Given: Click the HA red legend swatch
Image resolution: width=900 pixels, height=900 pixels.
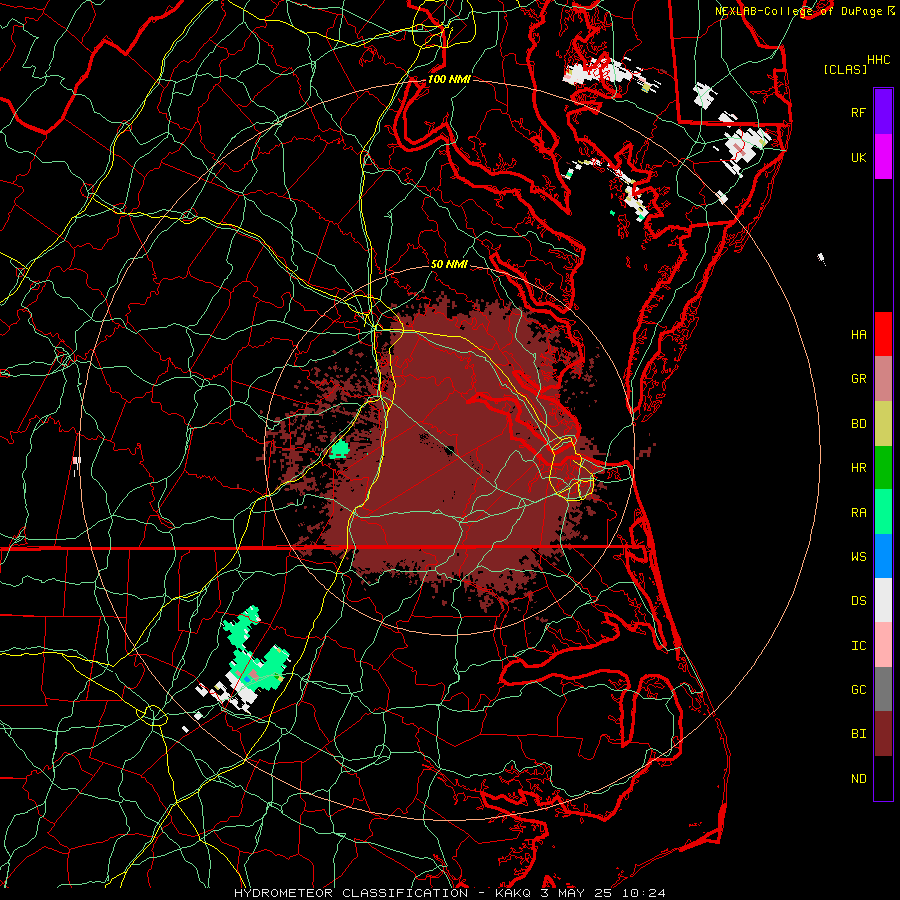Looking at the screenshot, I should 883,334.
